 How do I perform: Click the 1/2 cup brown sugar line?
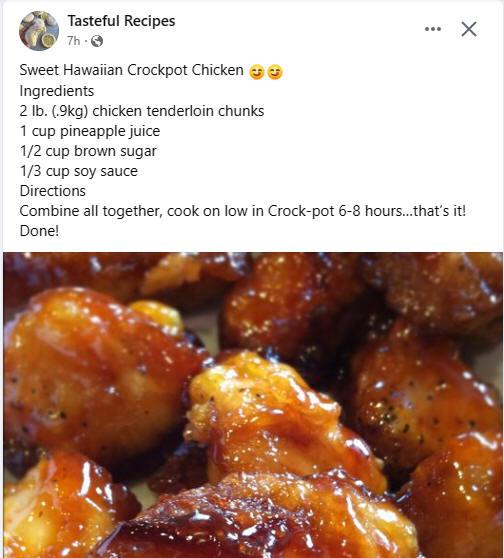[x=88, y=151]
